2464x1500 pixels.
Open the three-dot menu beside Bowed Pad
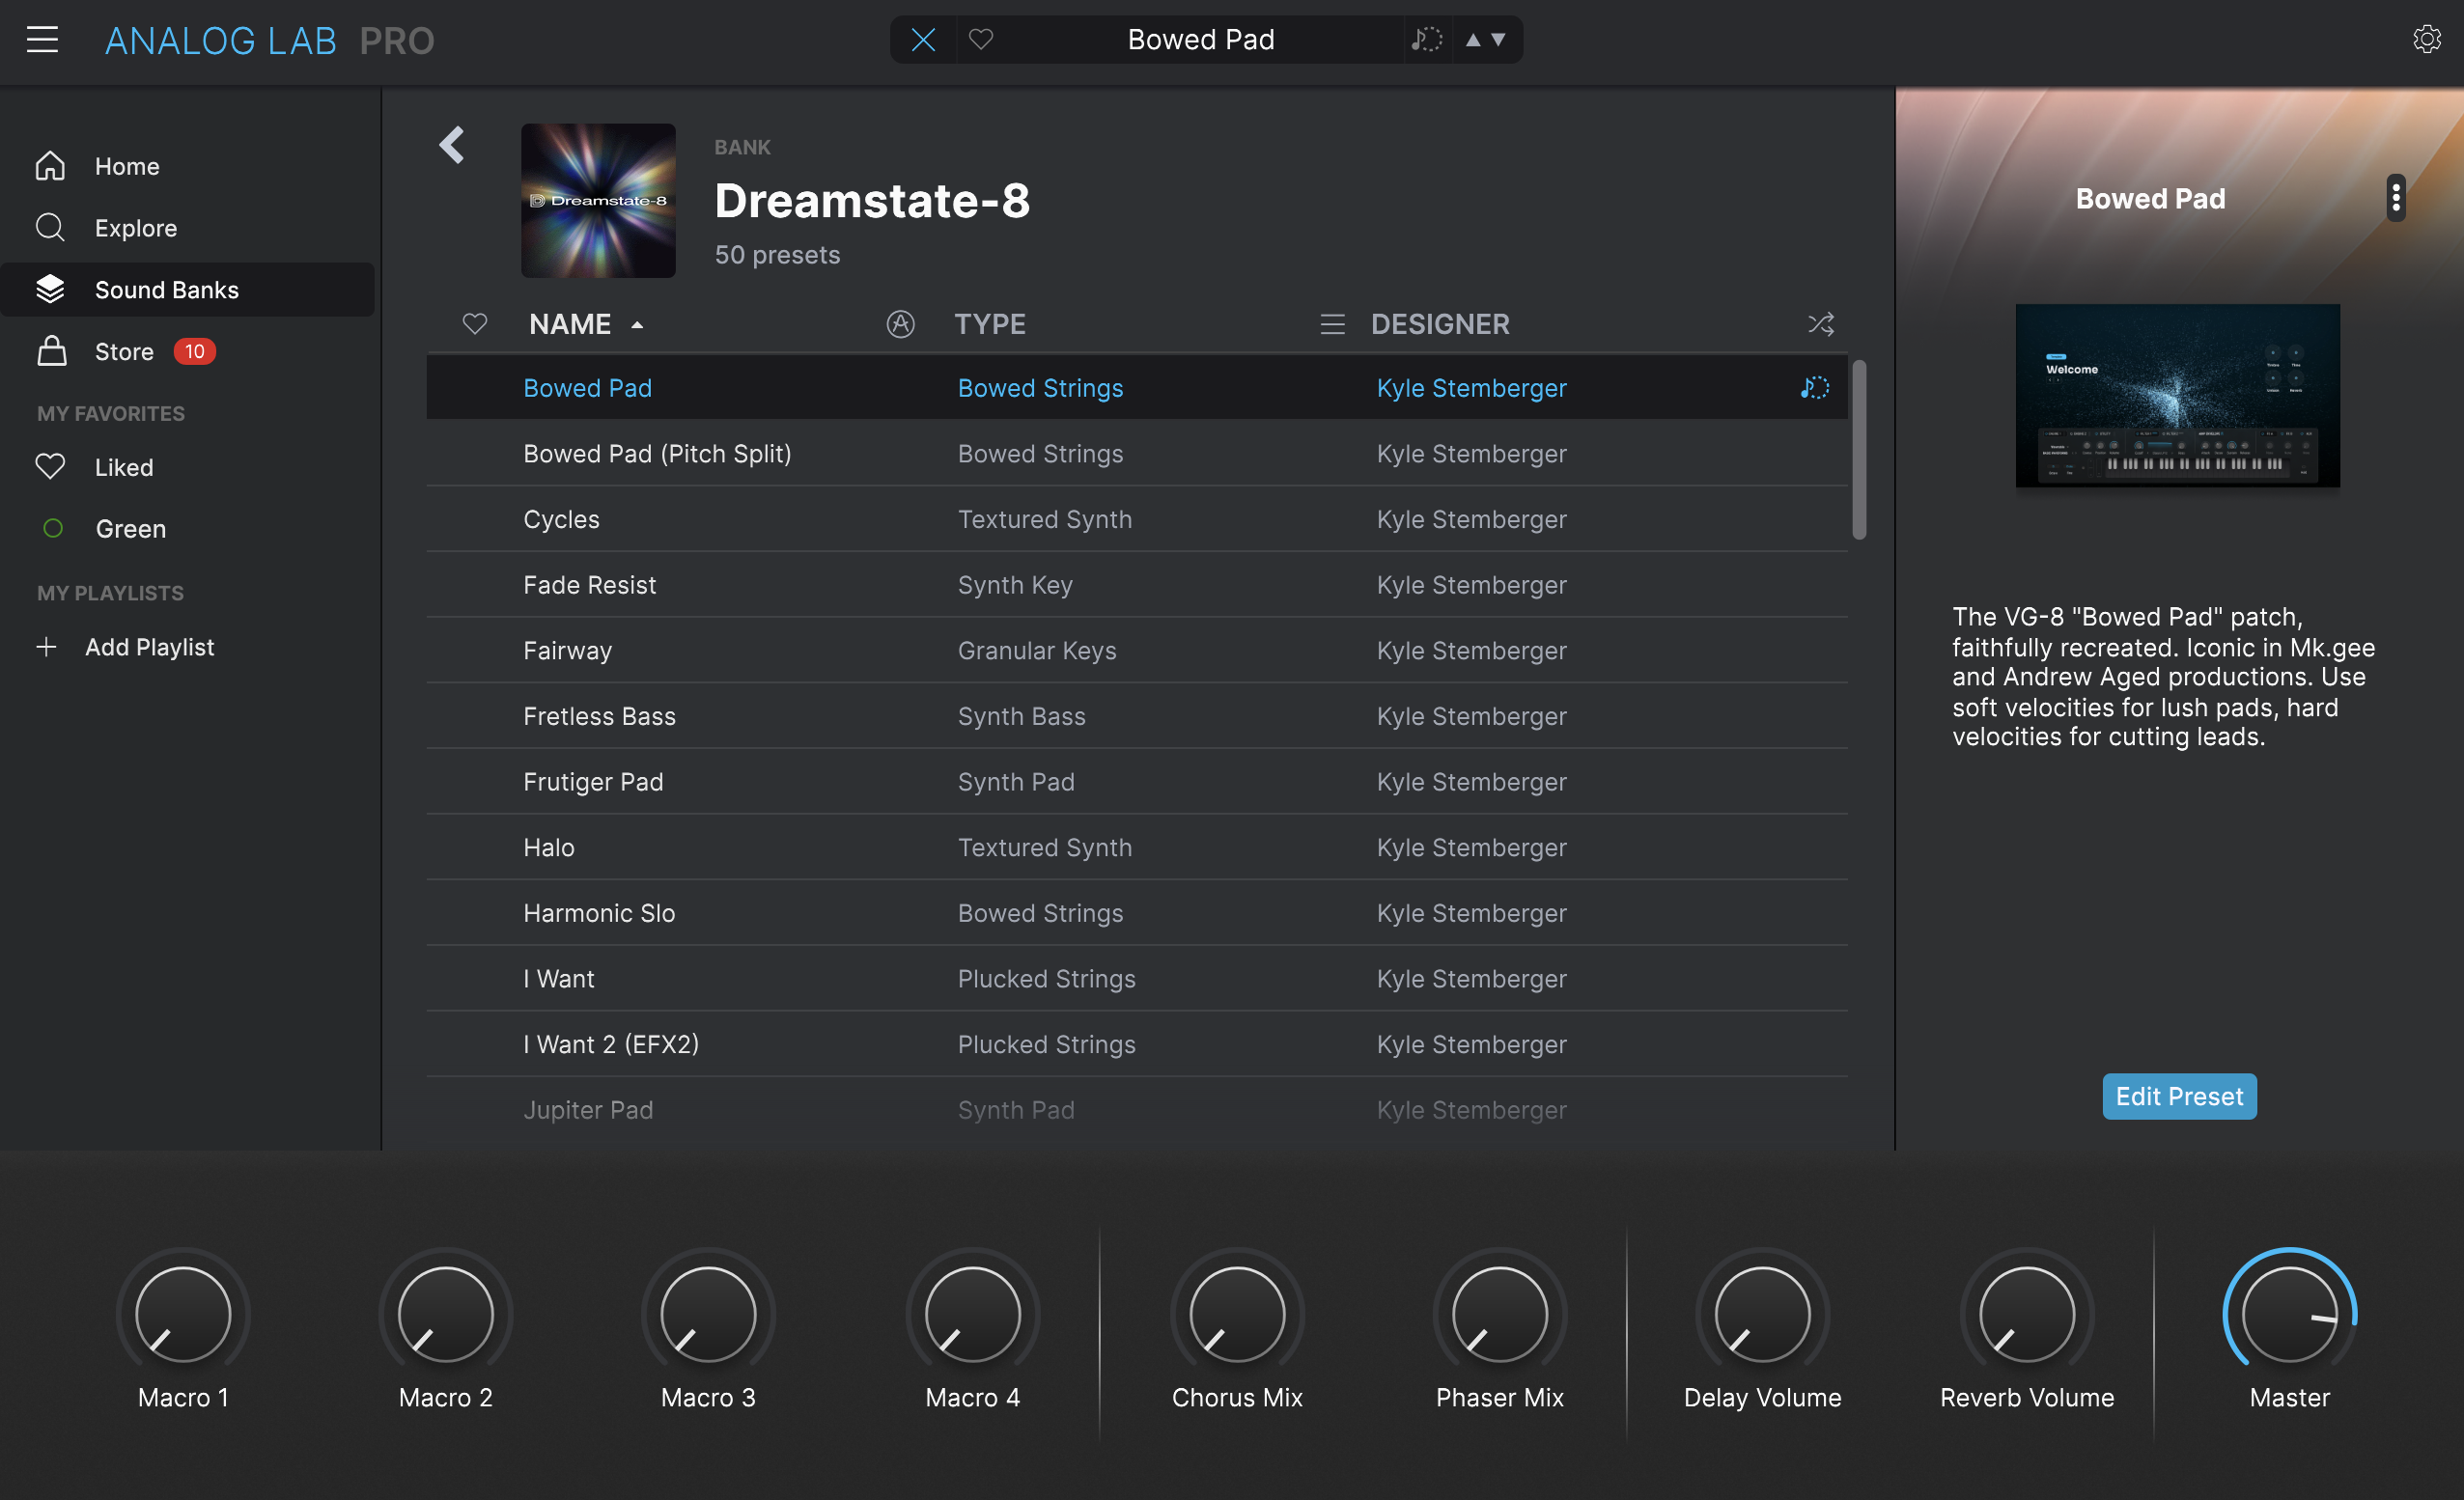click(2396, 198)
